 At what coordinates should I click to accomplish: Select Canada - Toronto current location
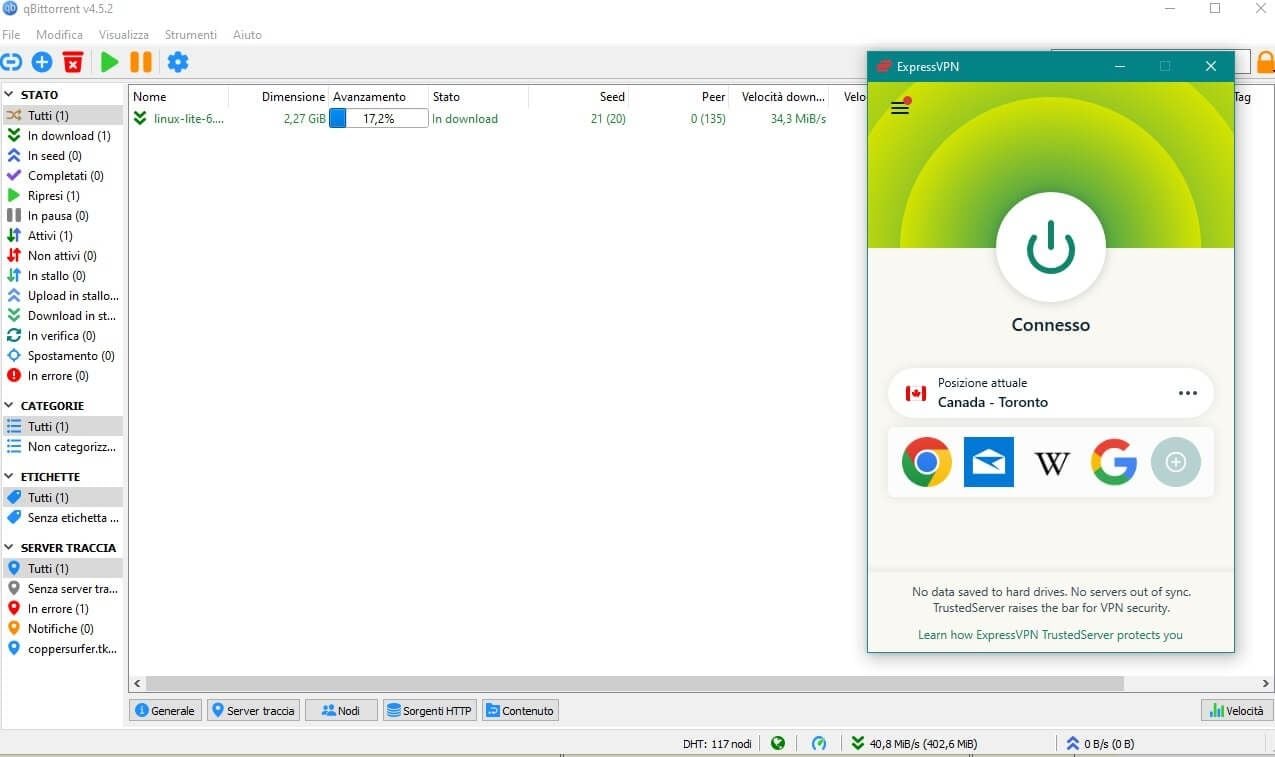tap(1051, 393)
